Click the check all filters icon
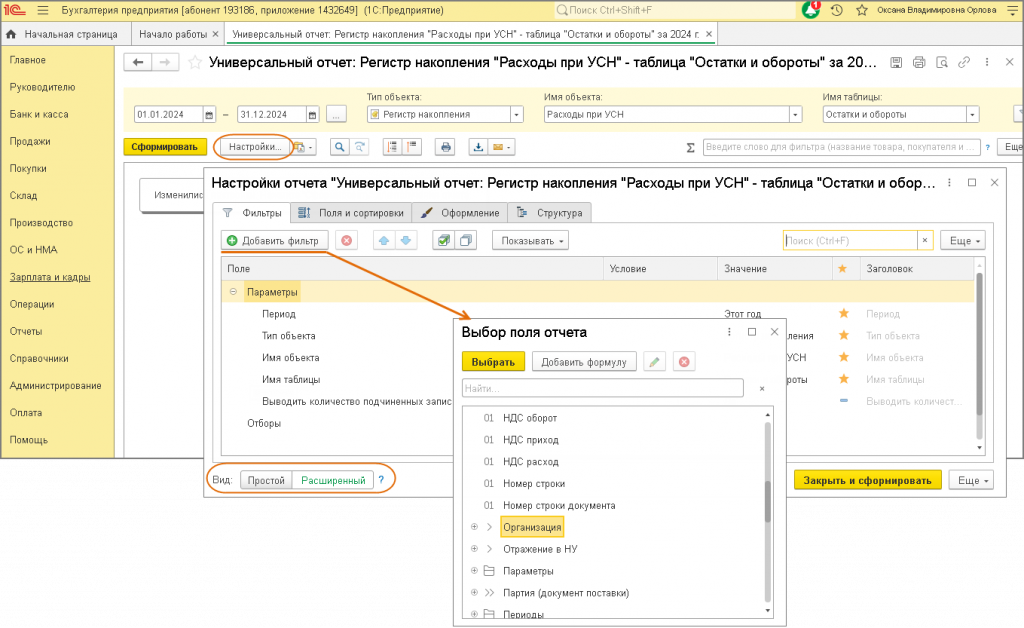Screen dimensions: 1024x628 click(x=443, y=241)
